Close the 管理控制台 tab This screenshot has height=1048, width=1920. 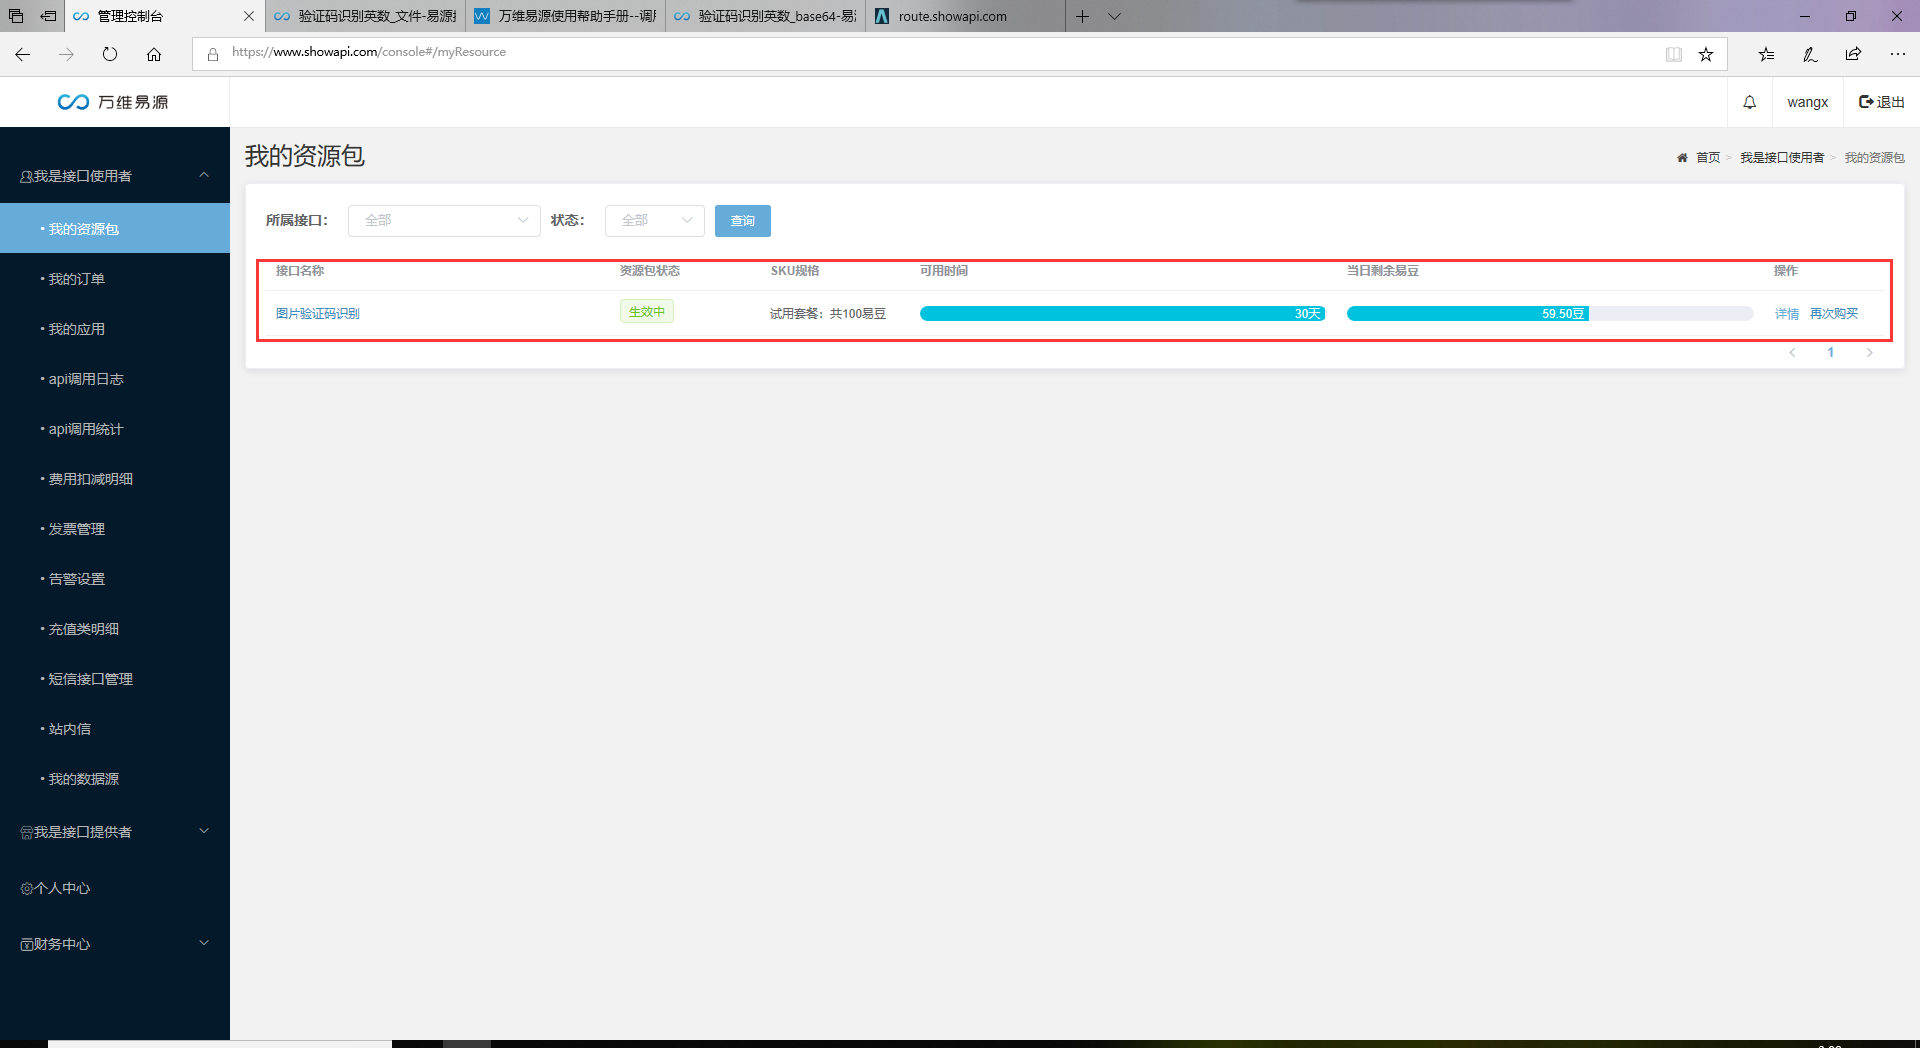coord(249,16)
